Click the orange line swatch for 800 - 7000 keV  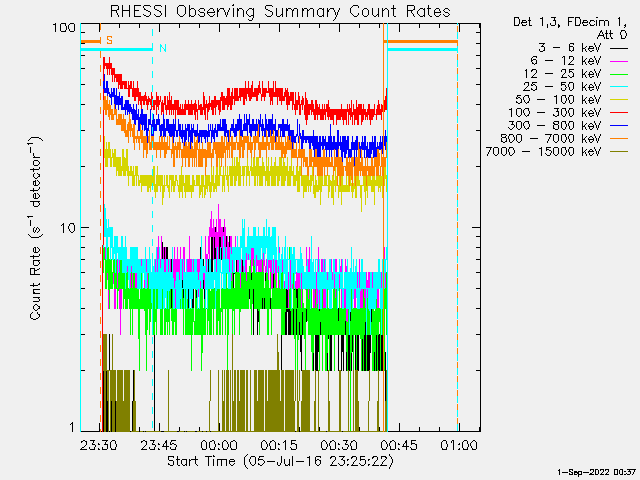point(619,139)
